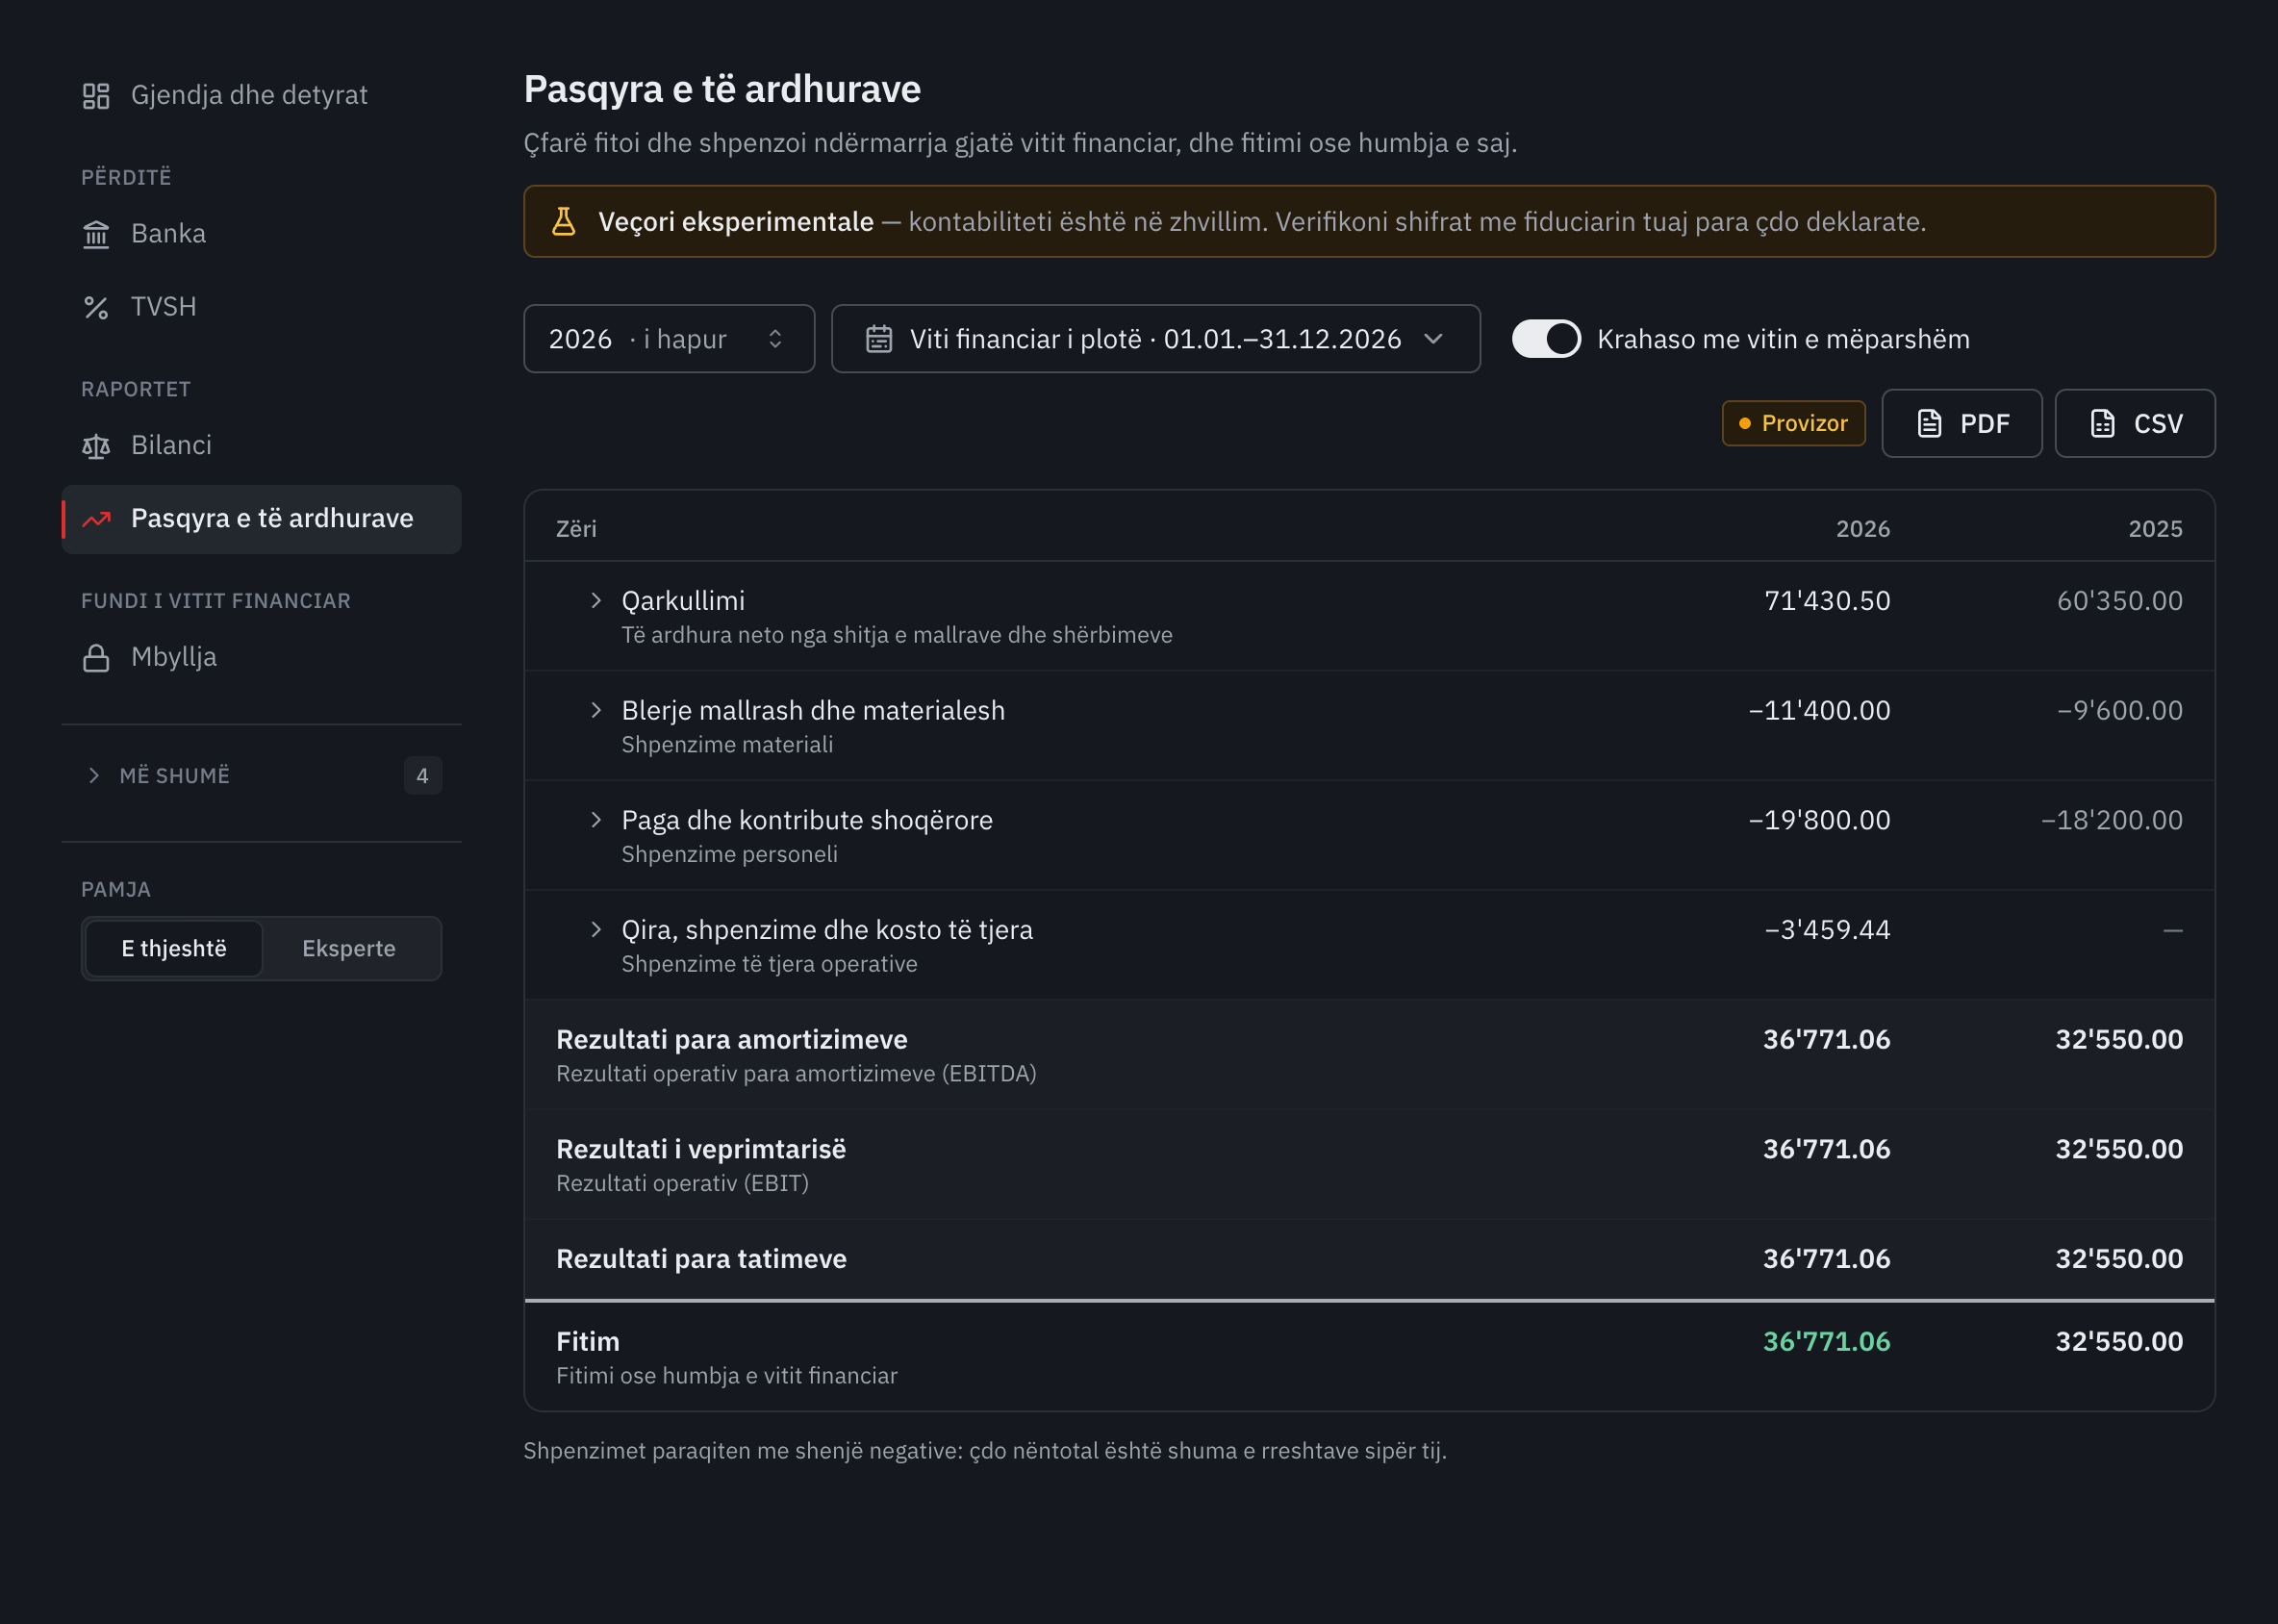The width and height of the screenshot is (2278, 1624).
Task: Click the −3'459.44 value in Qira row
Action: [1827, 930]
